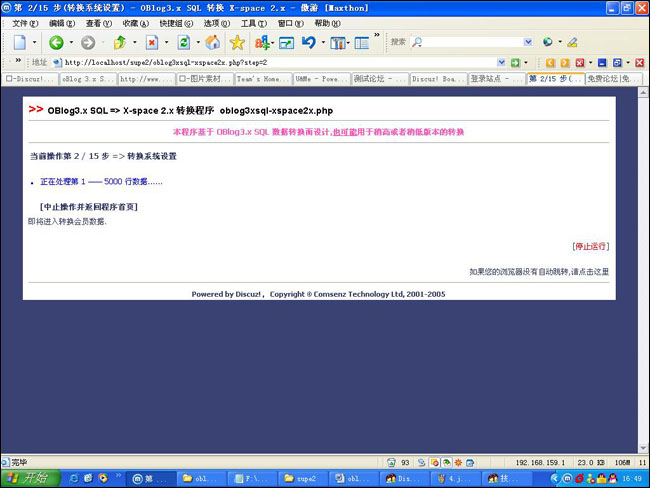
Task: Go to the Home page icon
Action: point(213,42)
